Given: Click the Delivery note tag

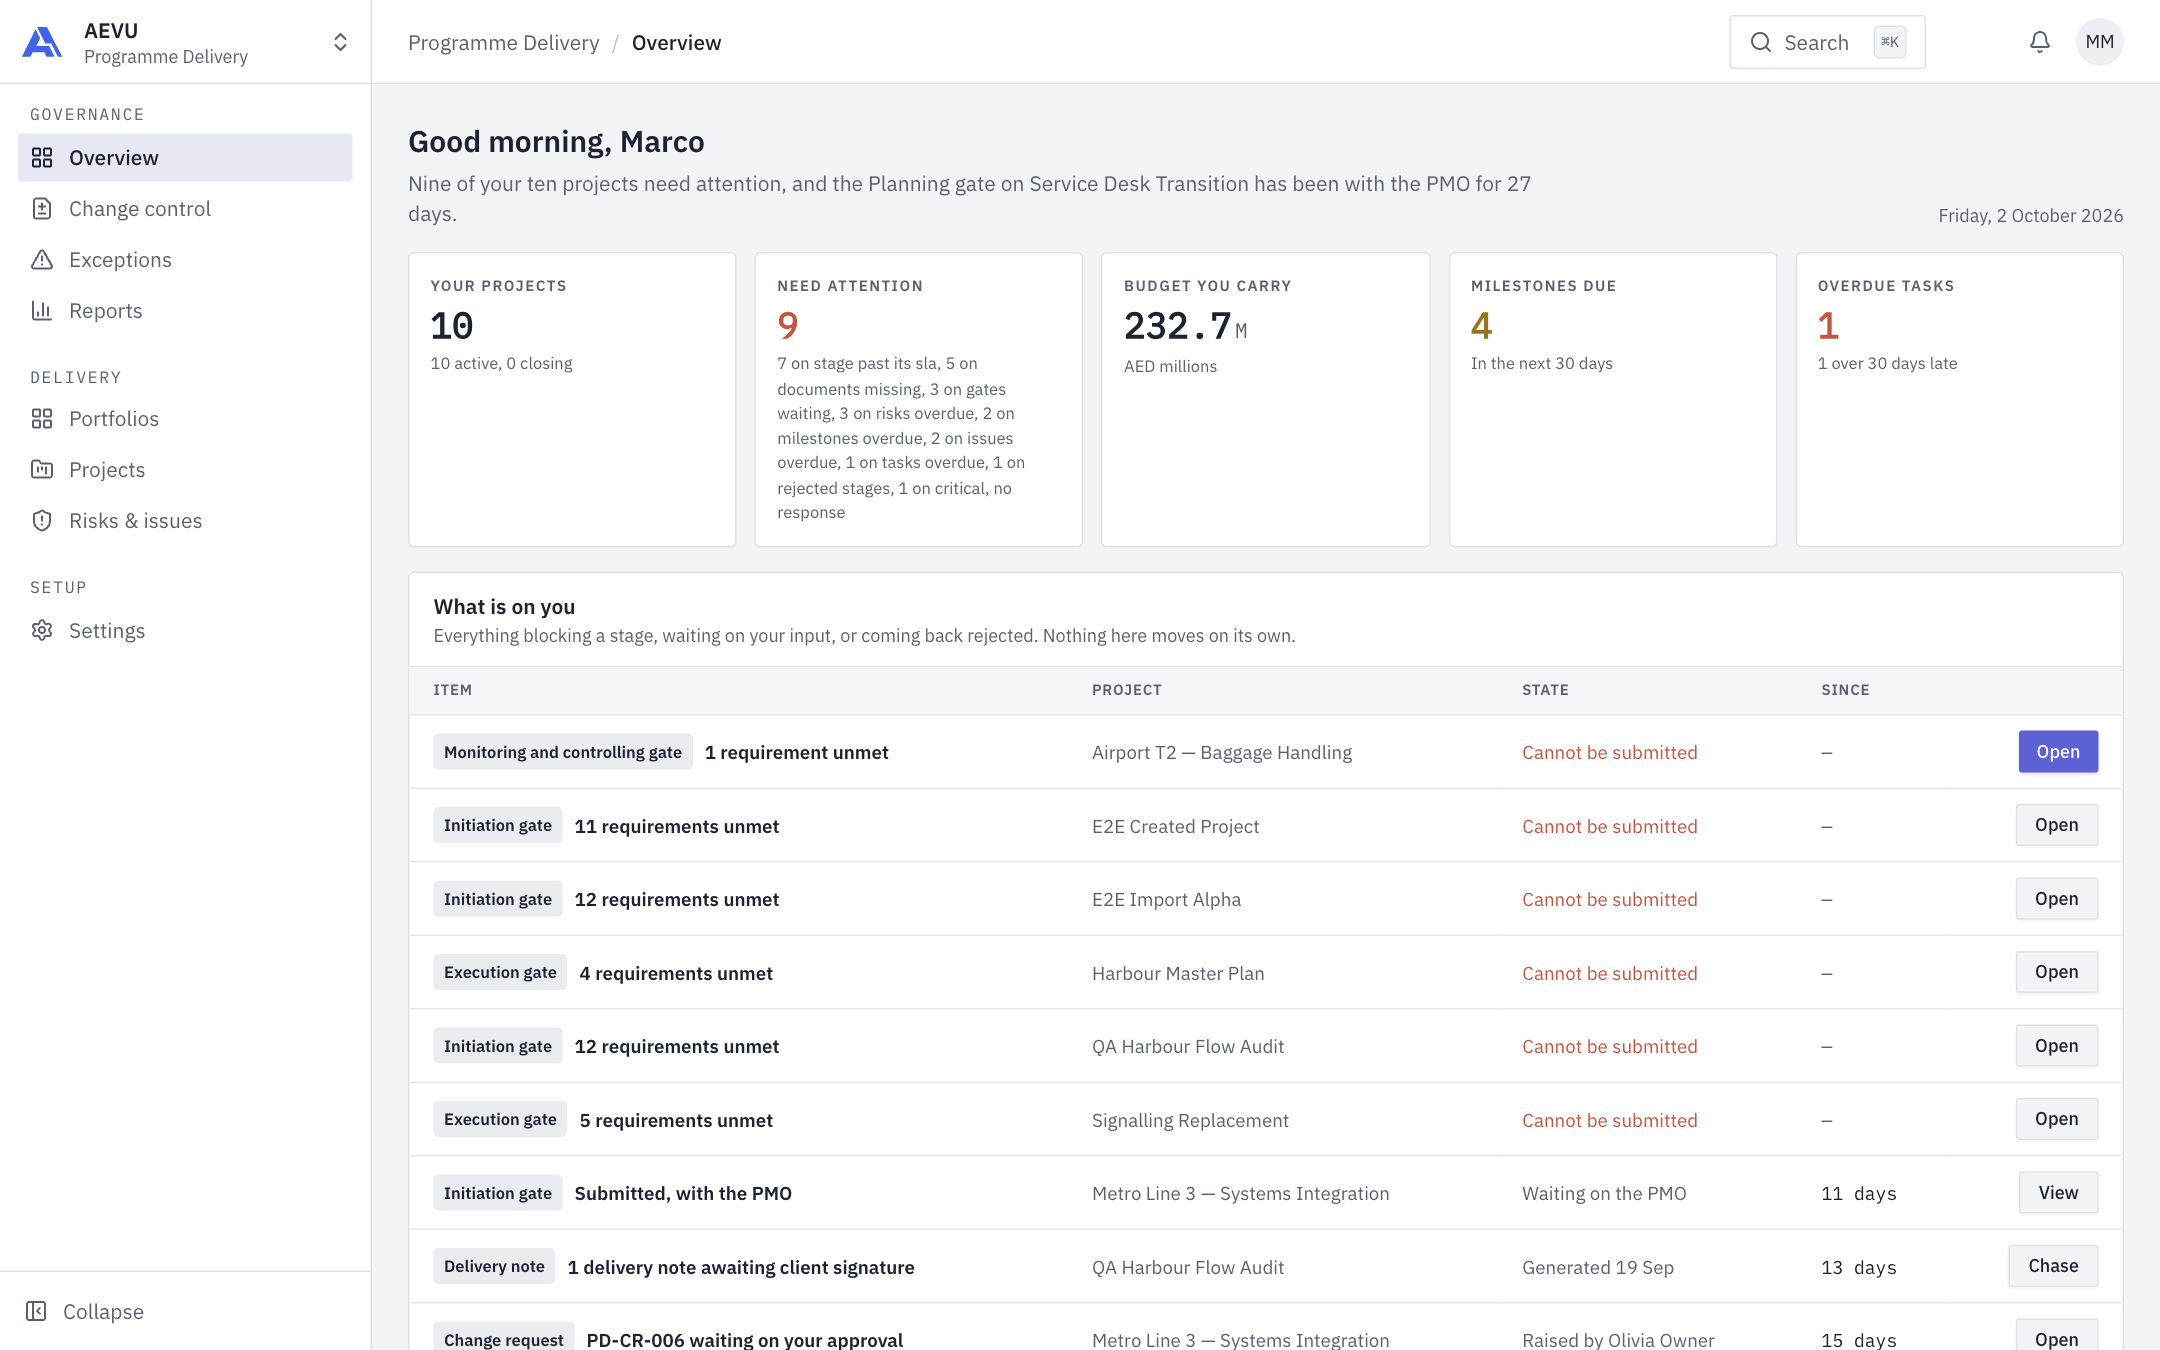Looking at the screenshot, I should (494, 1266).
